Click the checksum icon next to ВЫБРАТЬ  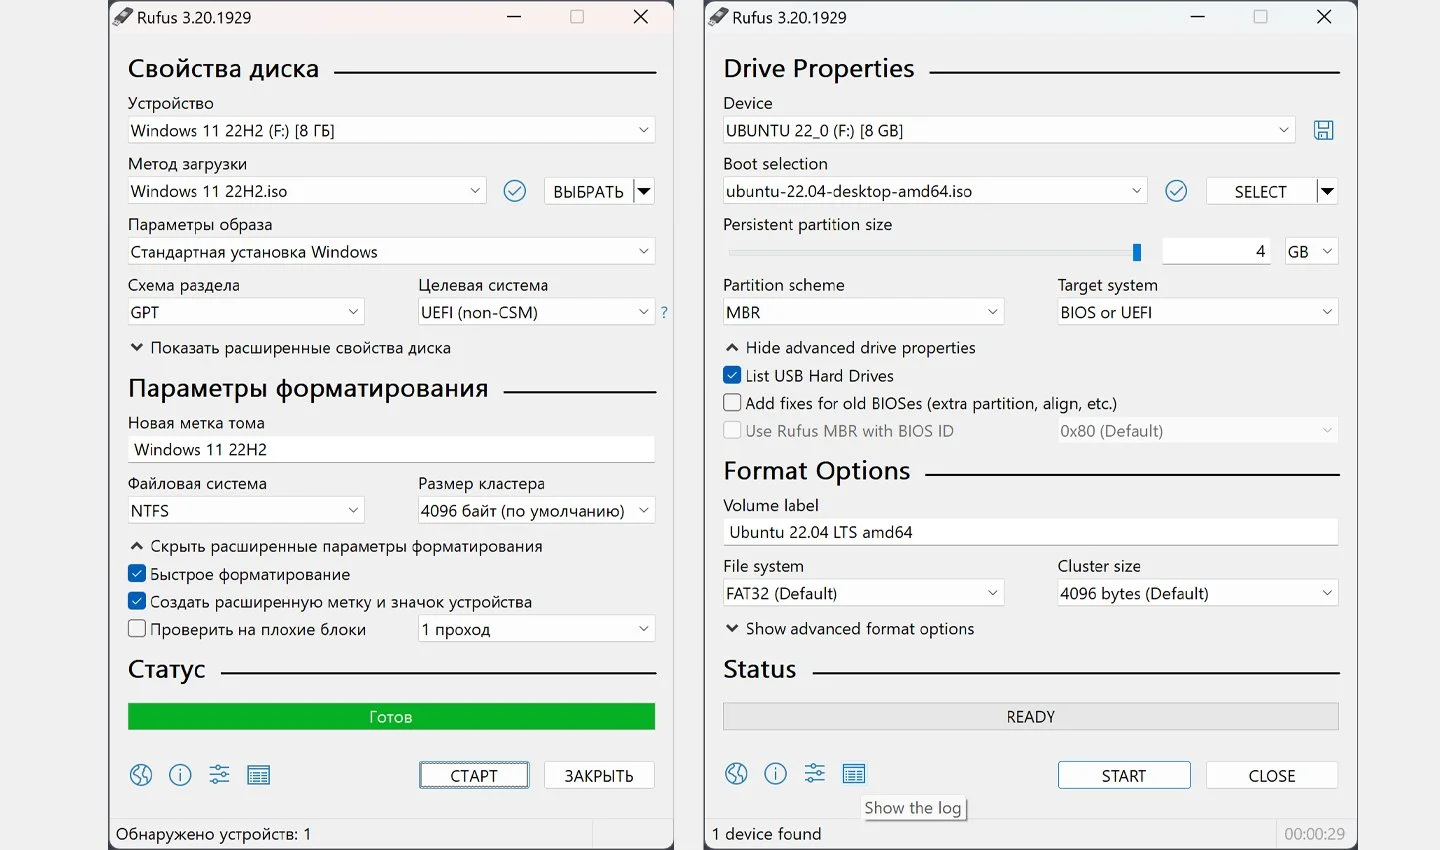(515, 191)
